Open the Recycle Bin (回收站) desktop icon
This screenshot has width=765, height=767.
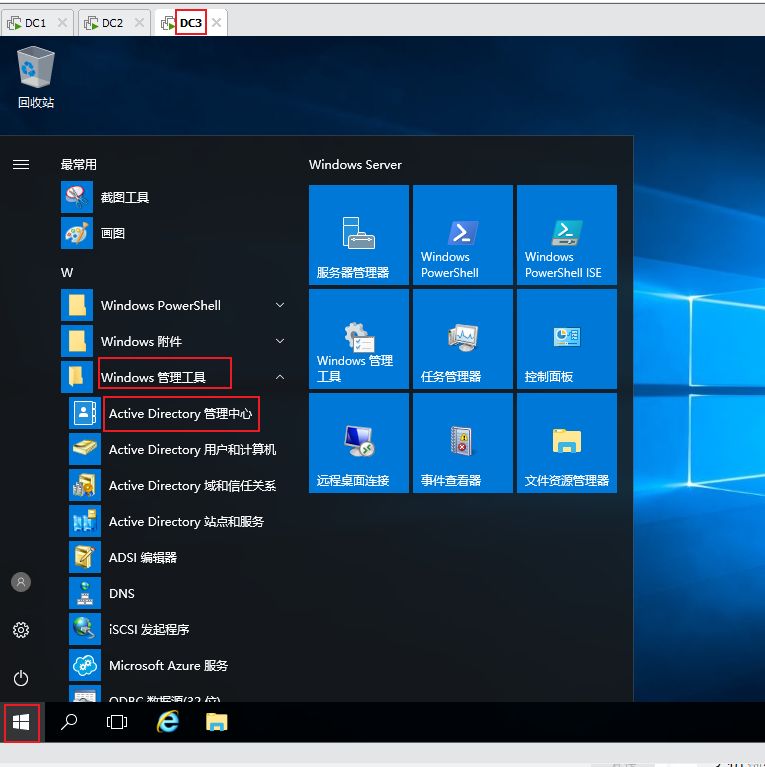tap(36, 77)
